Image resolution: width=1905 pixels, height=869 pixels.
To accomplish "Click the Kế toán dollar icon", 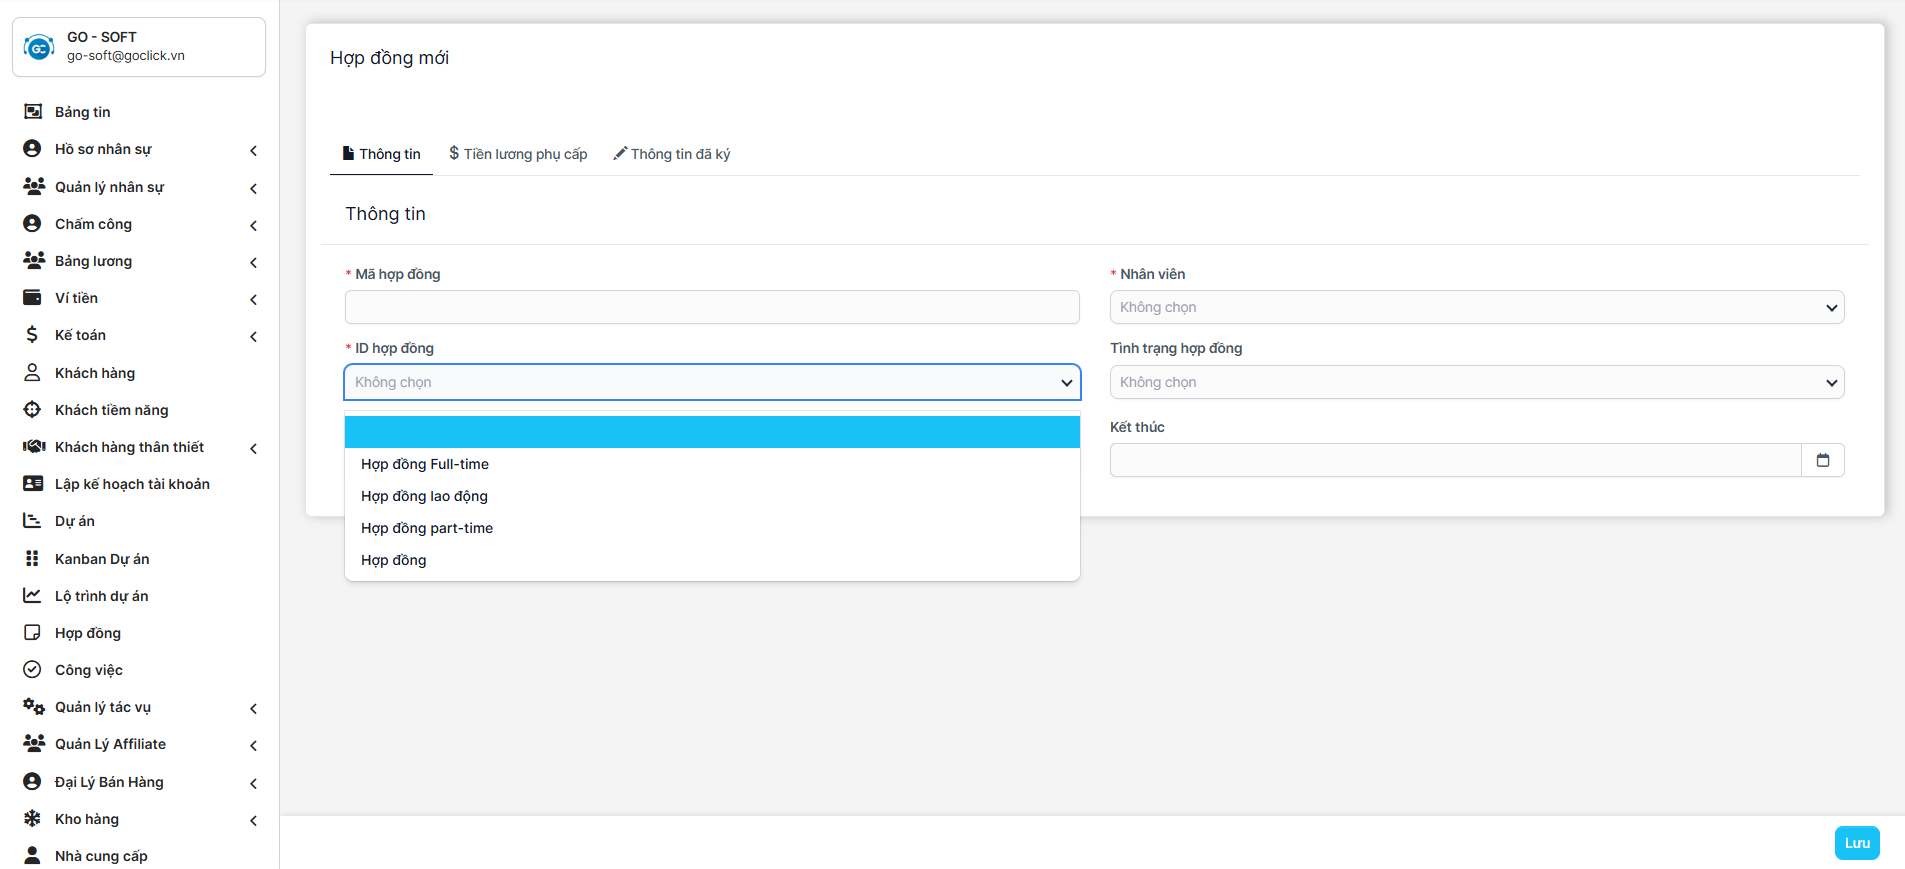I will pos(32,335).
